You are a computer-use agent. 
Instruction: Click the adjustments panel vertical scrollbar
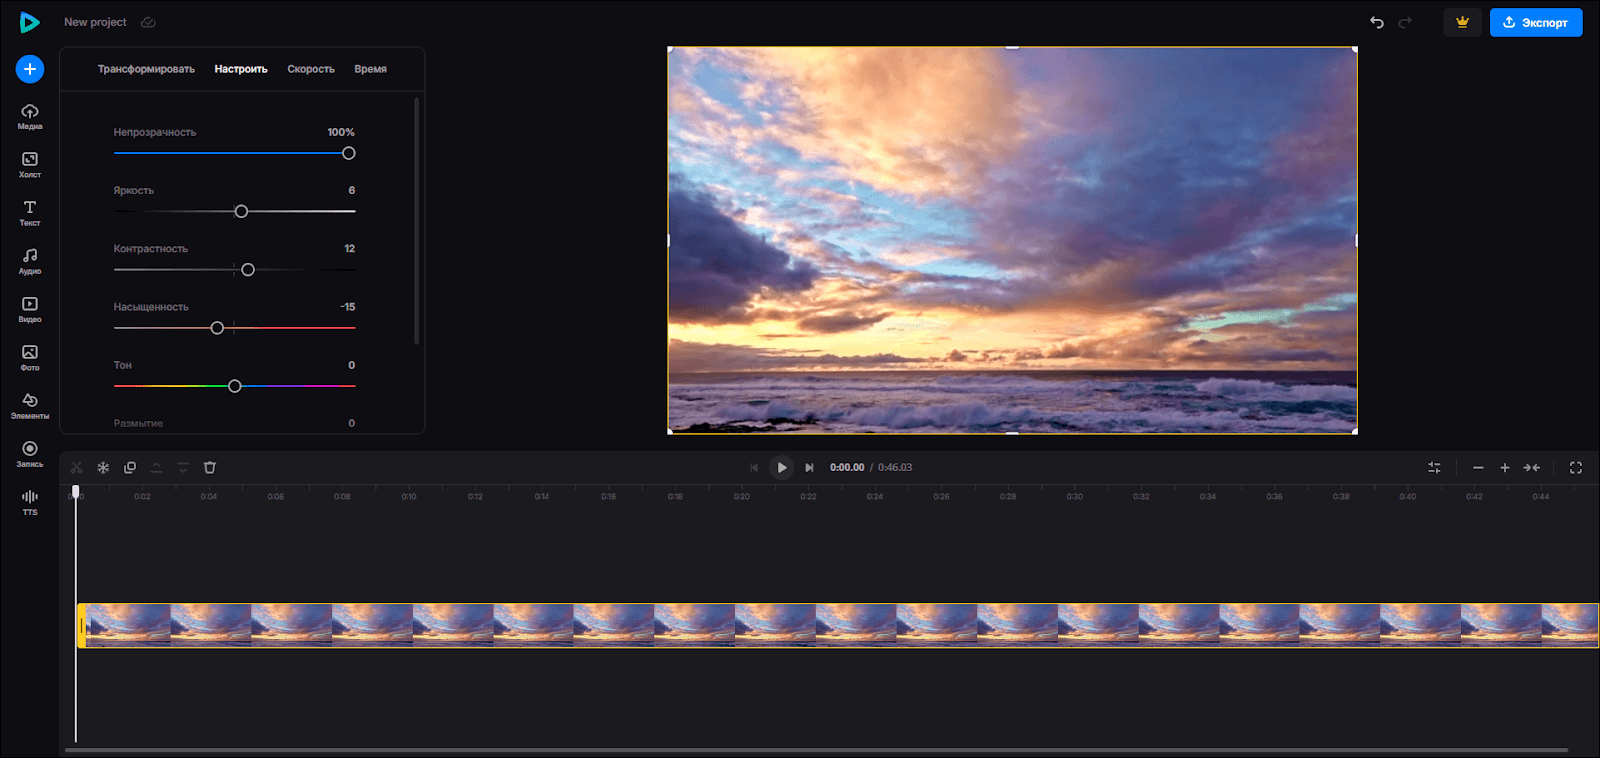point(416,220)
